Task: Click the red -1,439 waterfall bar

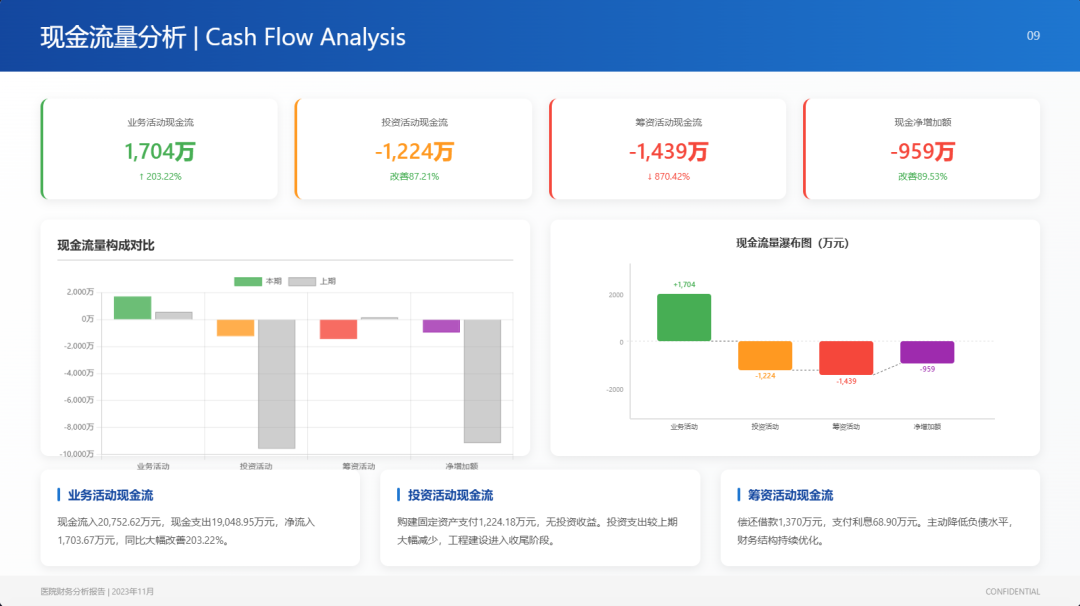Action: tap(846, 358)
